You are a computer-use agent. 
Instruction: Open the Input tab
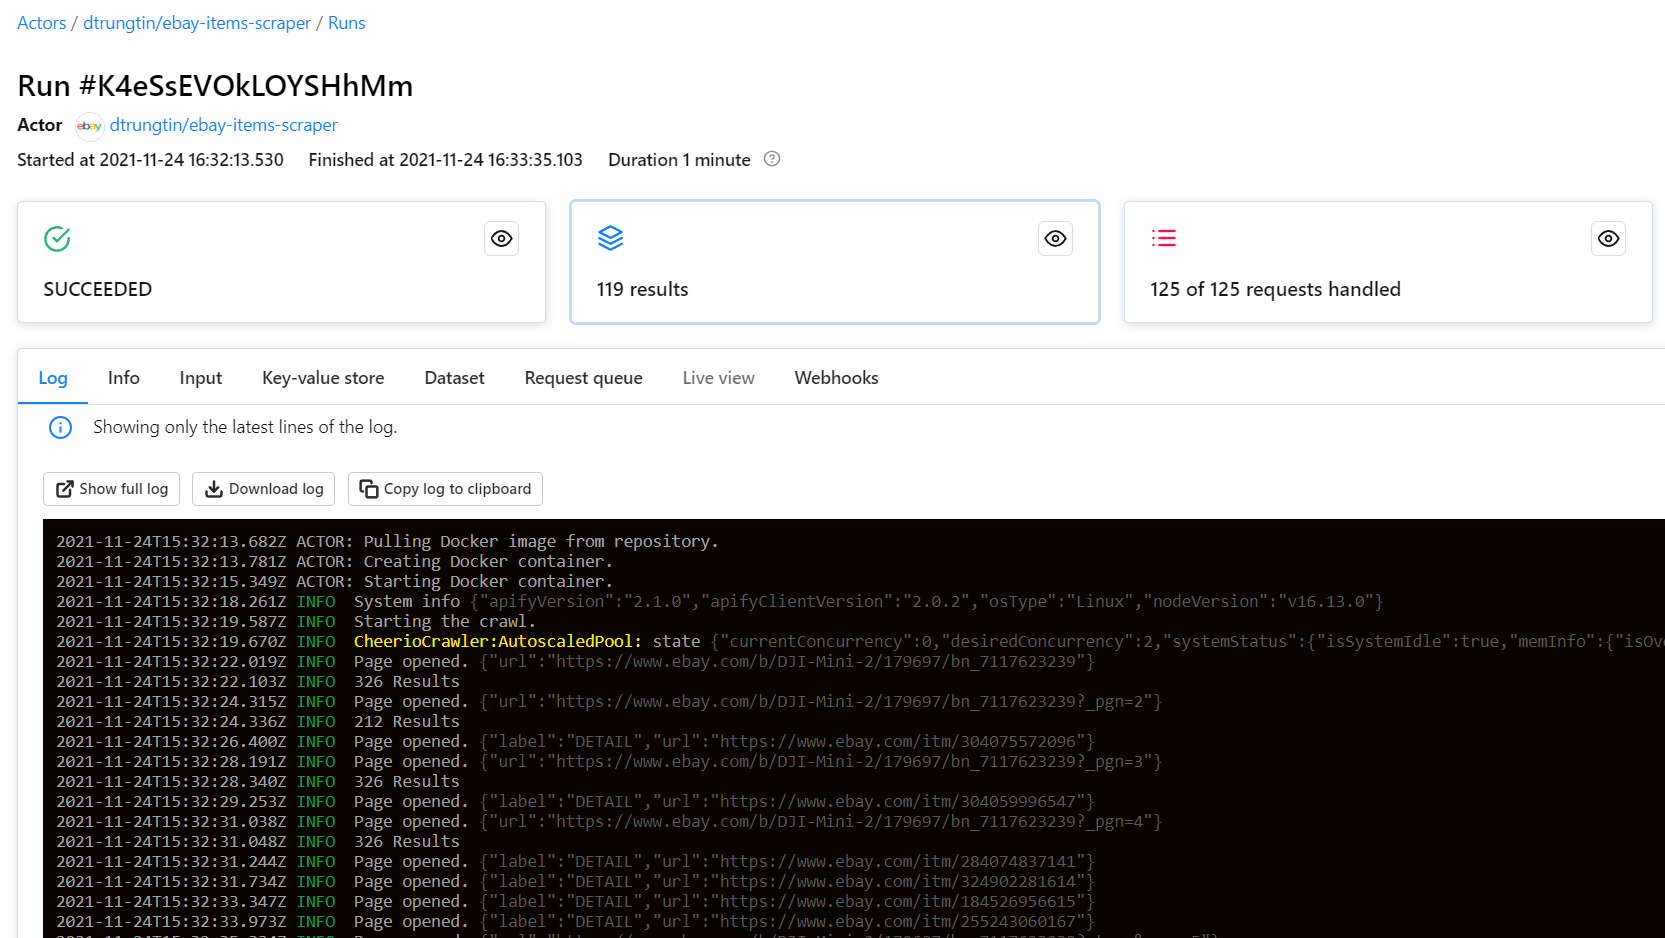pos(201,378)
